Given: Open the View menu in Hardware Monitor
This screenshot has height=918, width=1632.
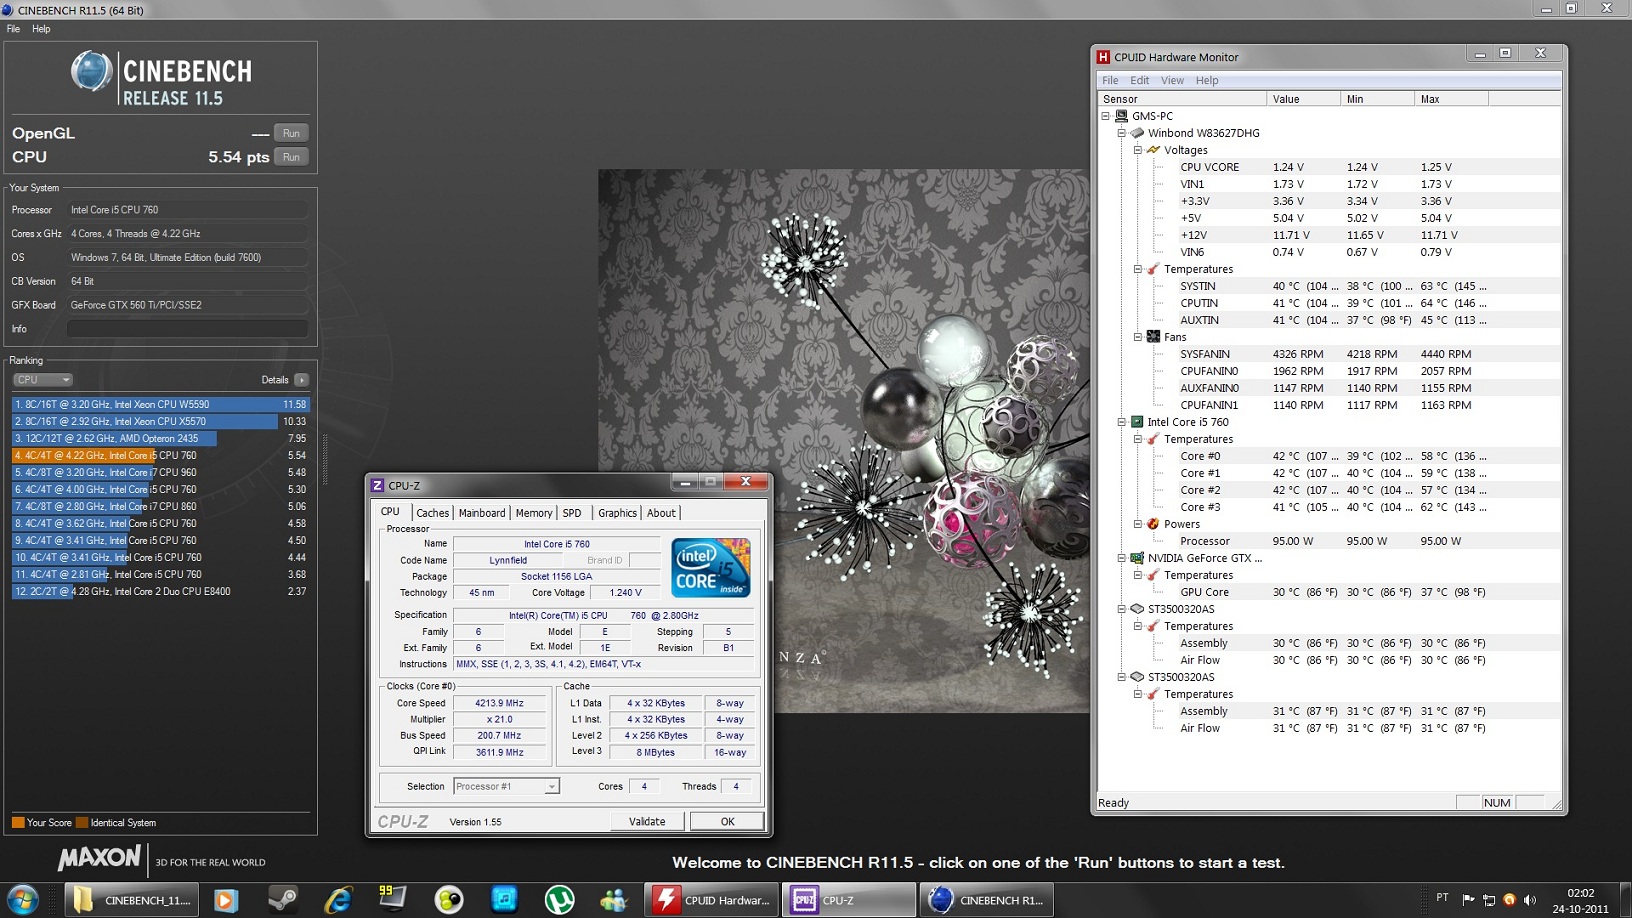Looking at the screenshot, I should (1172, 80).
